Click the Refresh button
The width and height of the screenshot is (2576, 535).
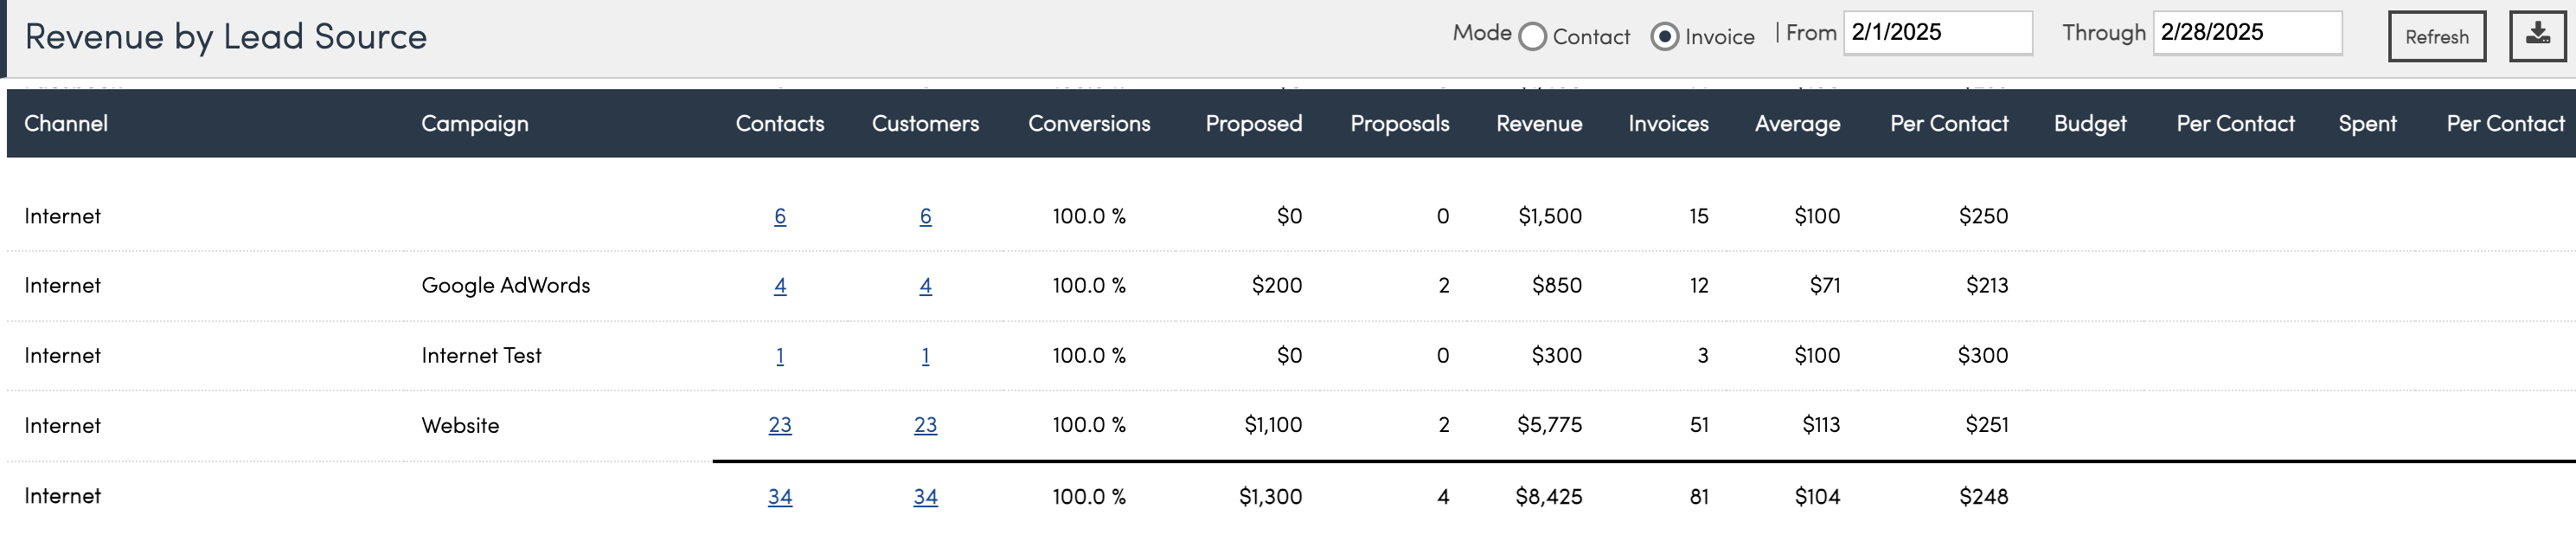(2436, 37)
